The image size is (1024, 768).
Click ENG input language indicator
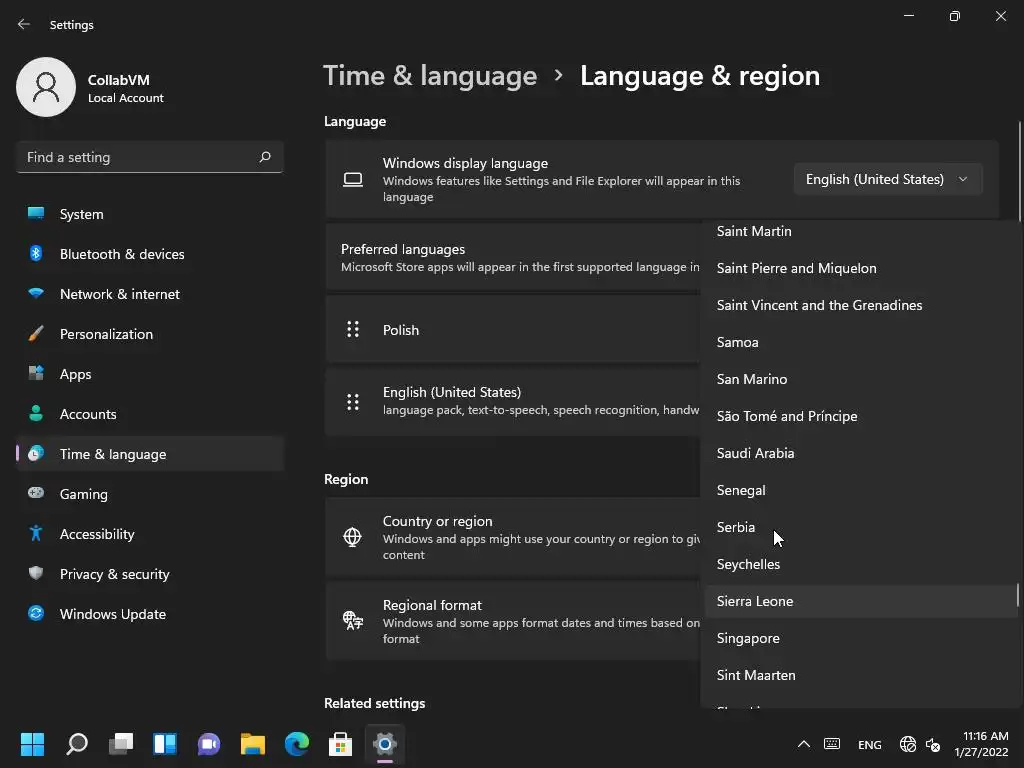[869, 744]
